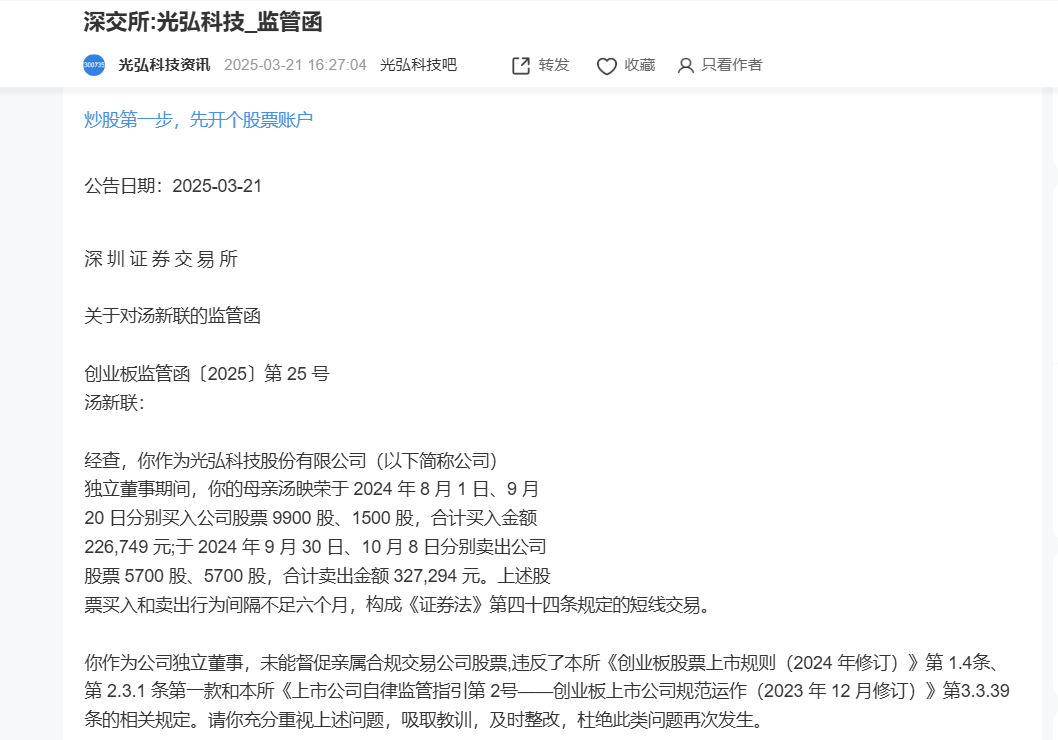
Task: Click the heart icon to favorite post
Action: (x=607, y=66)
